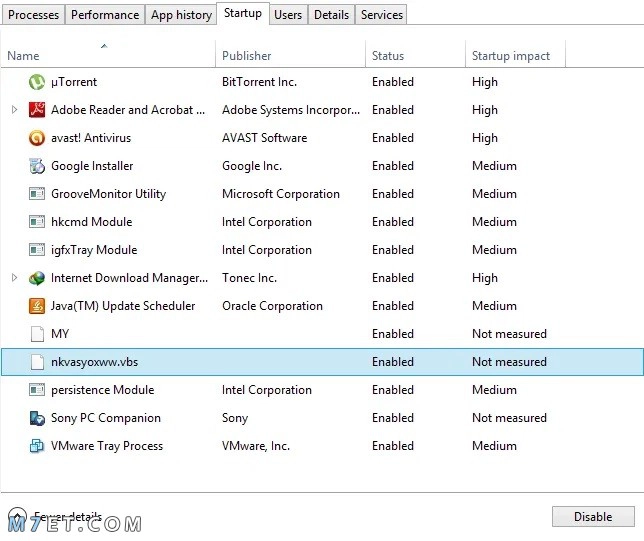The height and width of the screenshot is (541, 644).
Task: Click Medium impact in the VMware row
Action: coord(494,446)
